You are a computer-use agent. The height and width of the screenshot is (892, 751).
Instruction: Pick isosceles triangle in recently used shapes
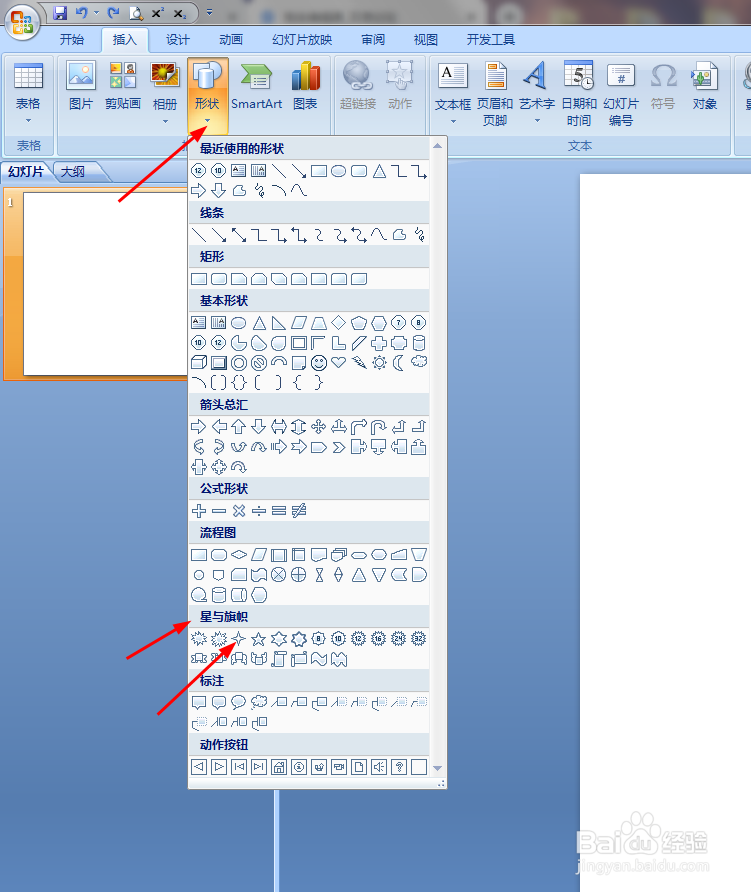pos(379,171)
